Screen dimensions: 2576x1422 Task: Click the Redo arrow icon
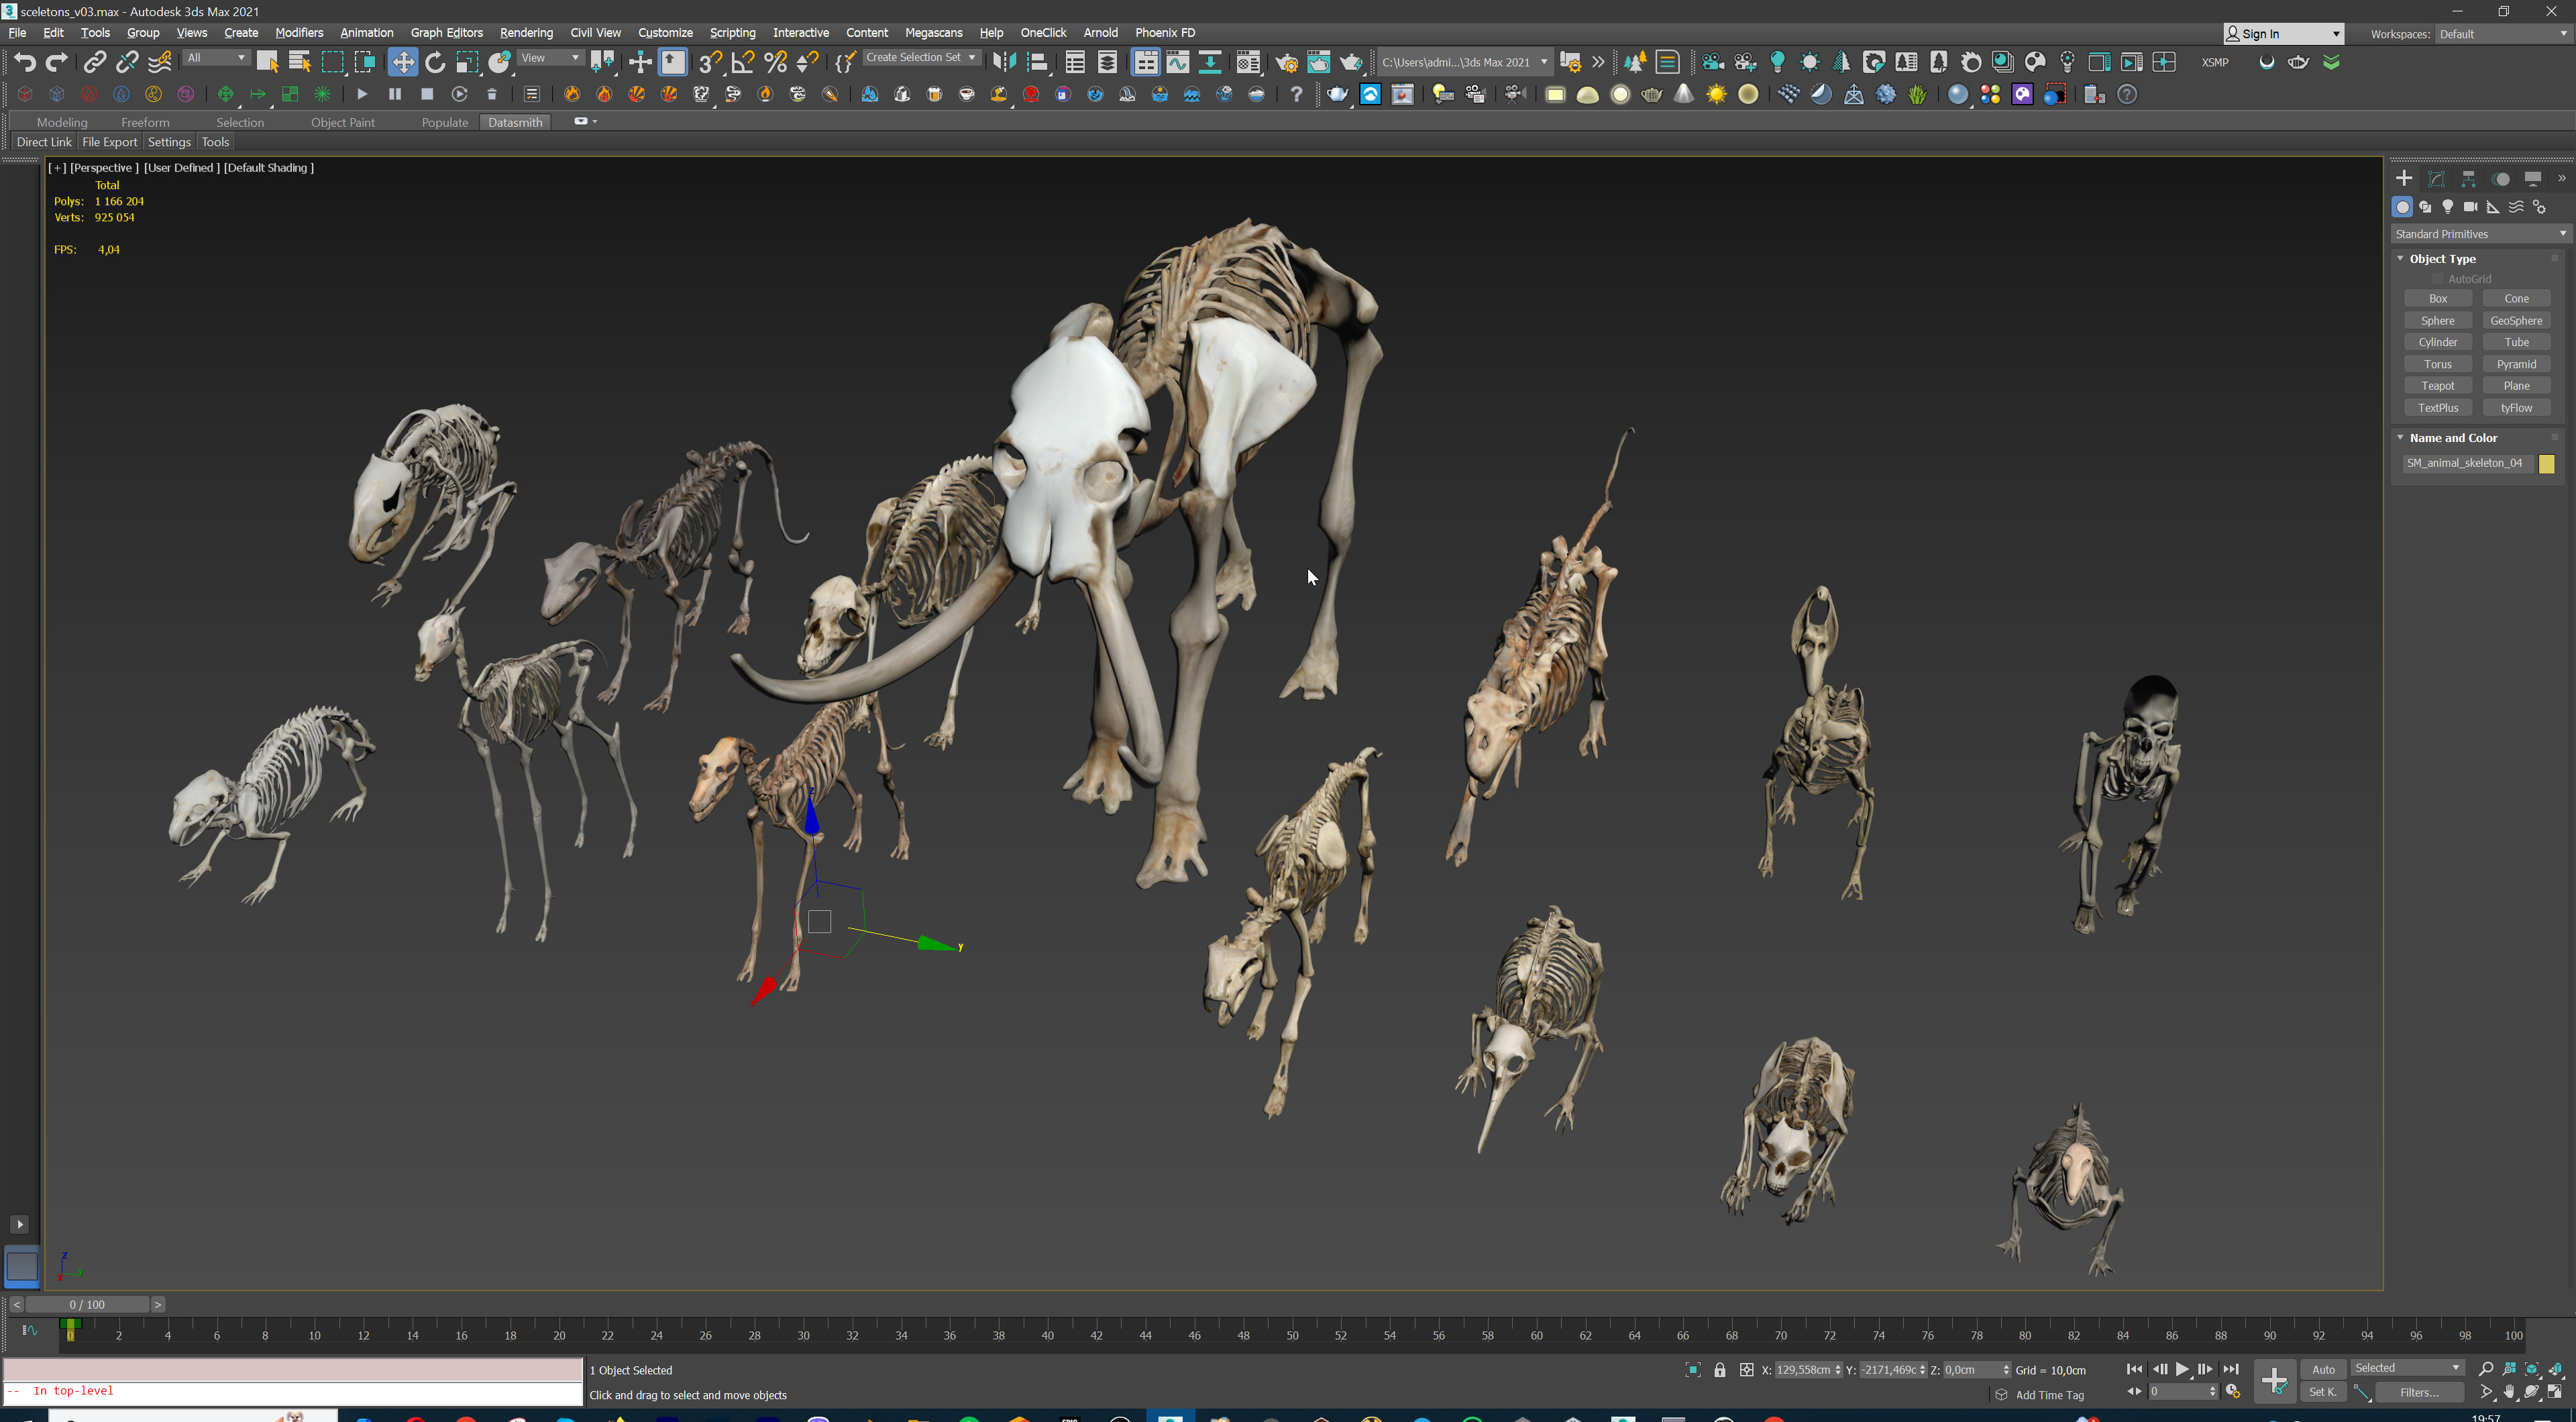57,62
